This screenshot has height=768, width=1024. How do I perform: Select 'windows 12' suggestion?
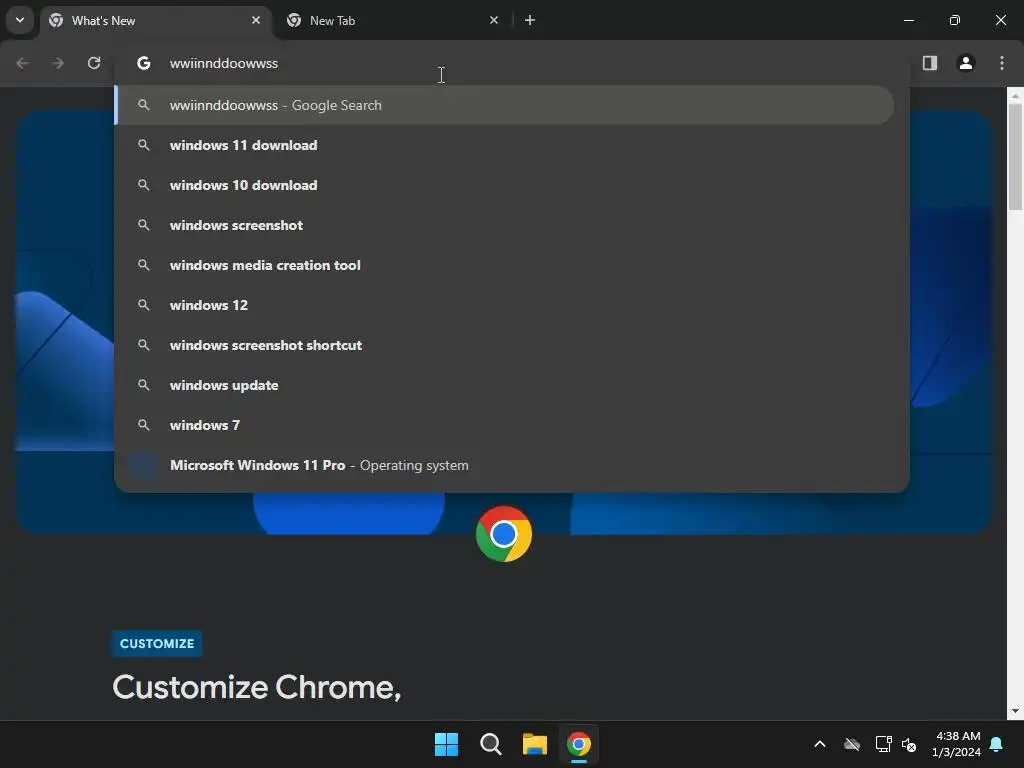pyautogui.click(x=504, y=305)
